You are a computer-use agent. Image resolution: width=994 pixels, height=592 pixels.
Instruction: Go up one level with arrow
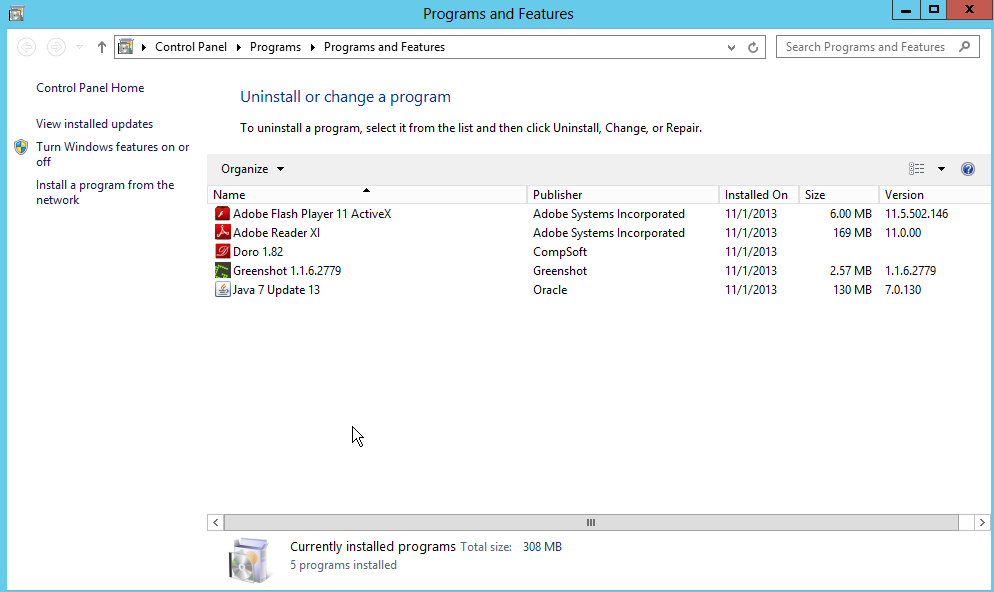[101, 47]
